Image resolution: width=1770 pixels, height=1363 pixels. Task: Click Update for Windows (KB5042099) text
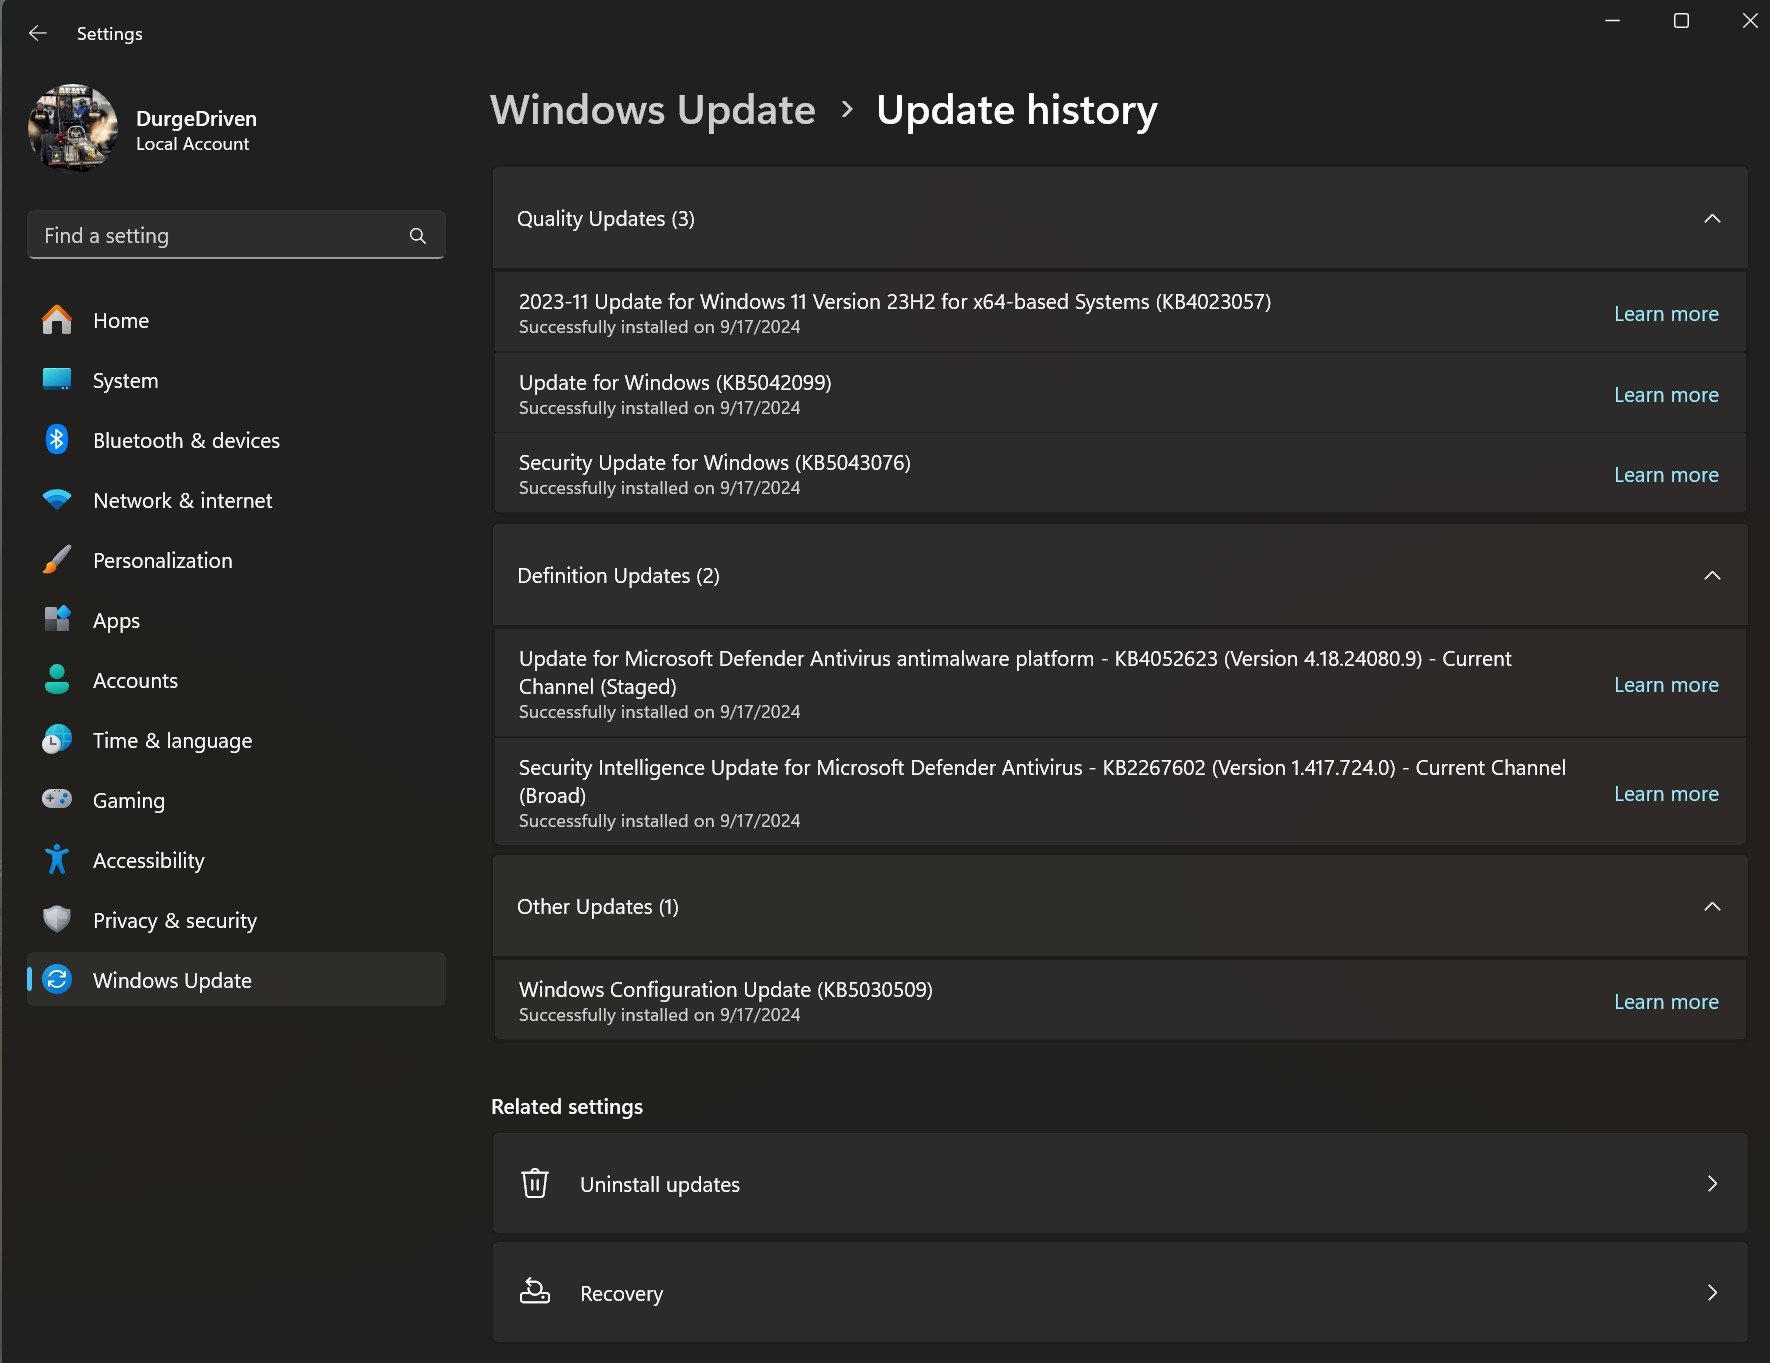pos(675,383)
